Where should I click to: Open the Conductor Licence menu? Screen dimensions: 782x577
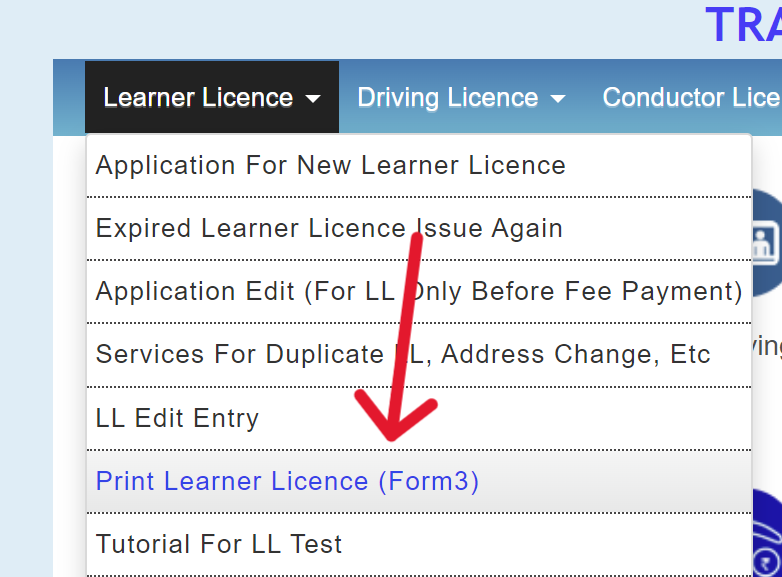coord(691,97)
